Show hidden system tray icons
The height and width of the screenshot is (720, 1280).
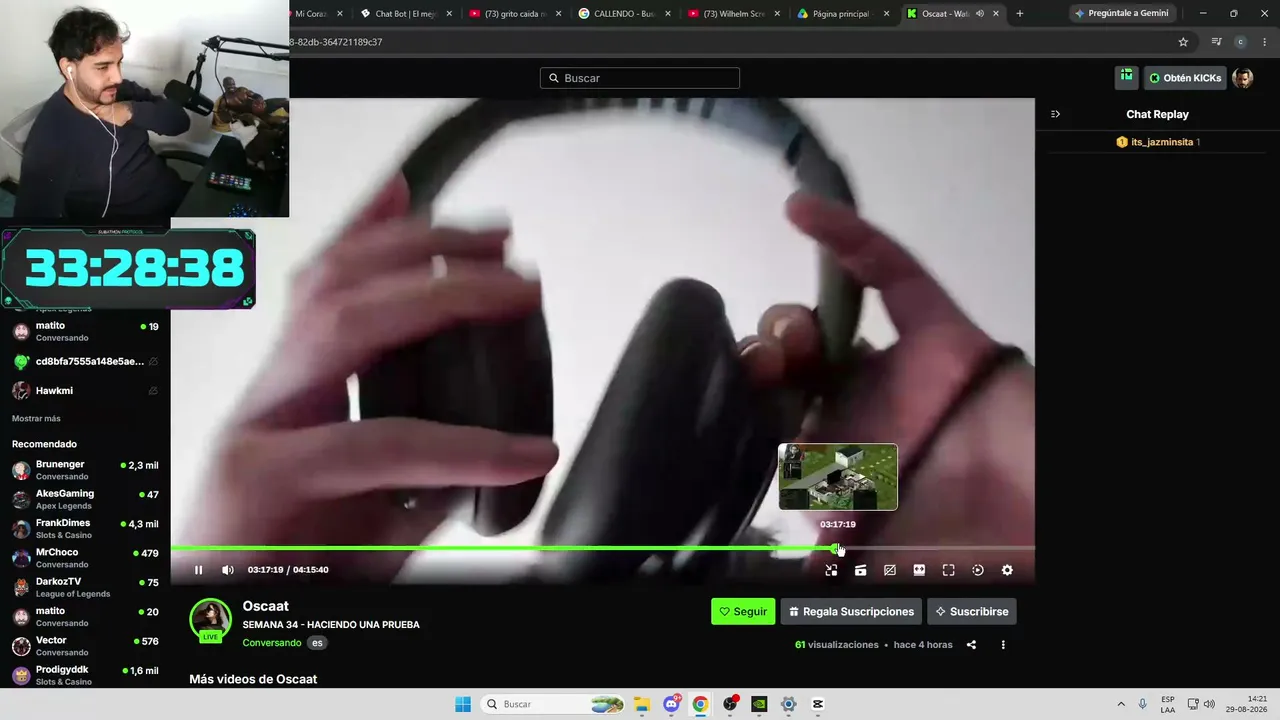[1121, 704]
